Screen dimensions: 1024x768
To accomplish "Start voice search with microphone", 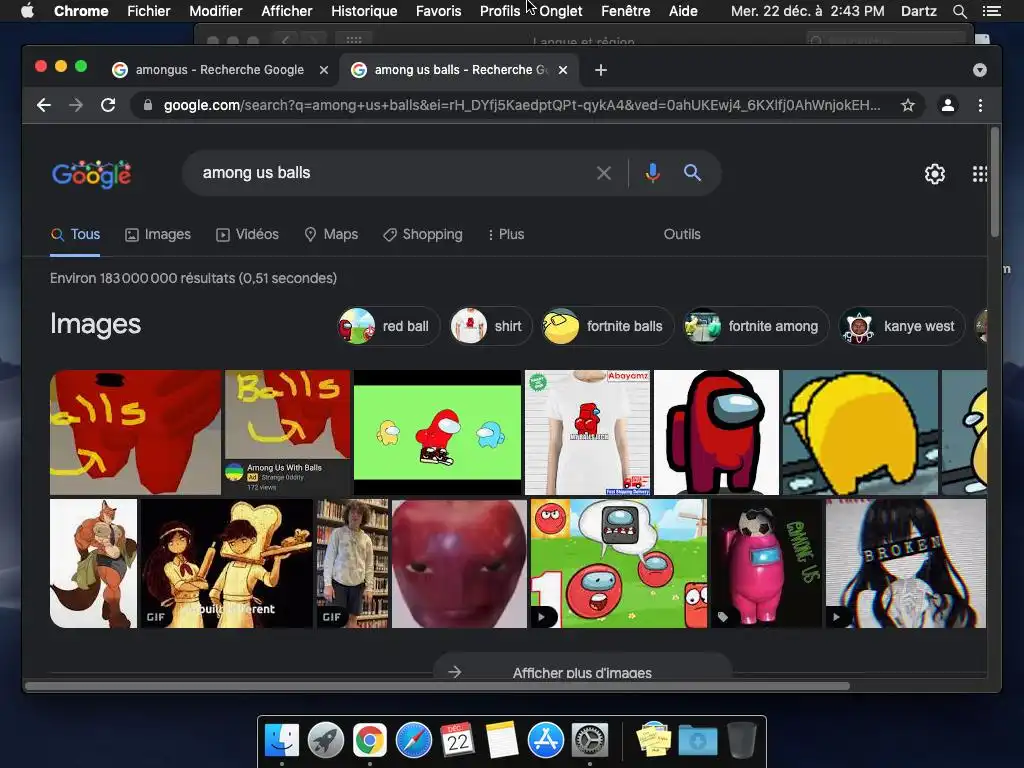I will pyautogui.click(x=652, y=173).
